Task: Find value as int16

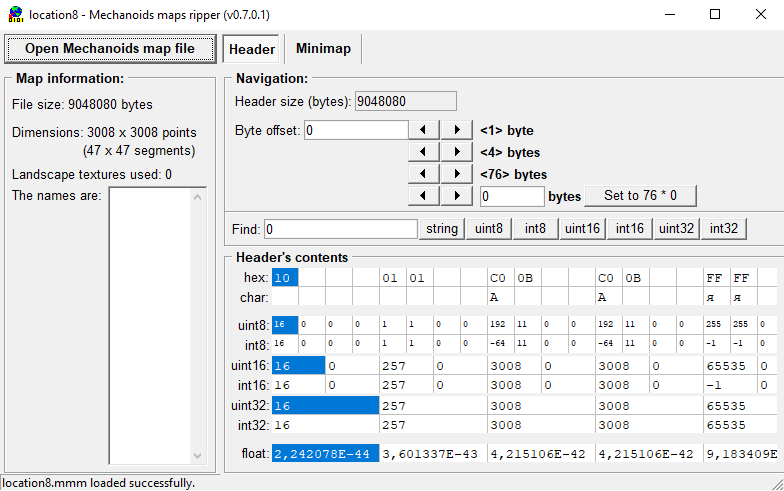Action: (x=629, y=229)
